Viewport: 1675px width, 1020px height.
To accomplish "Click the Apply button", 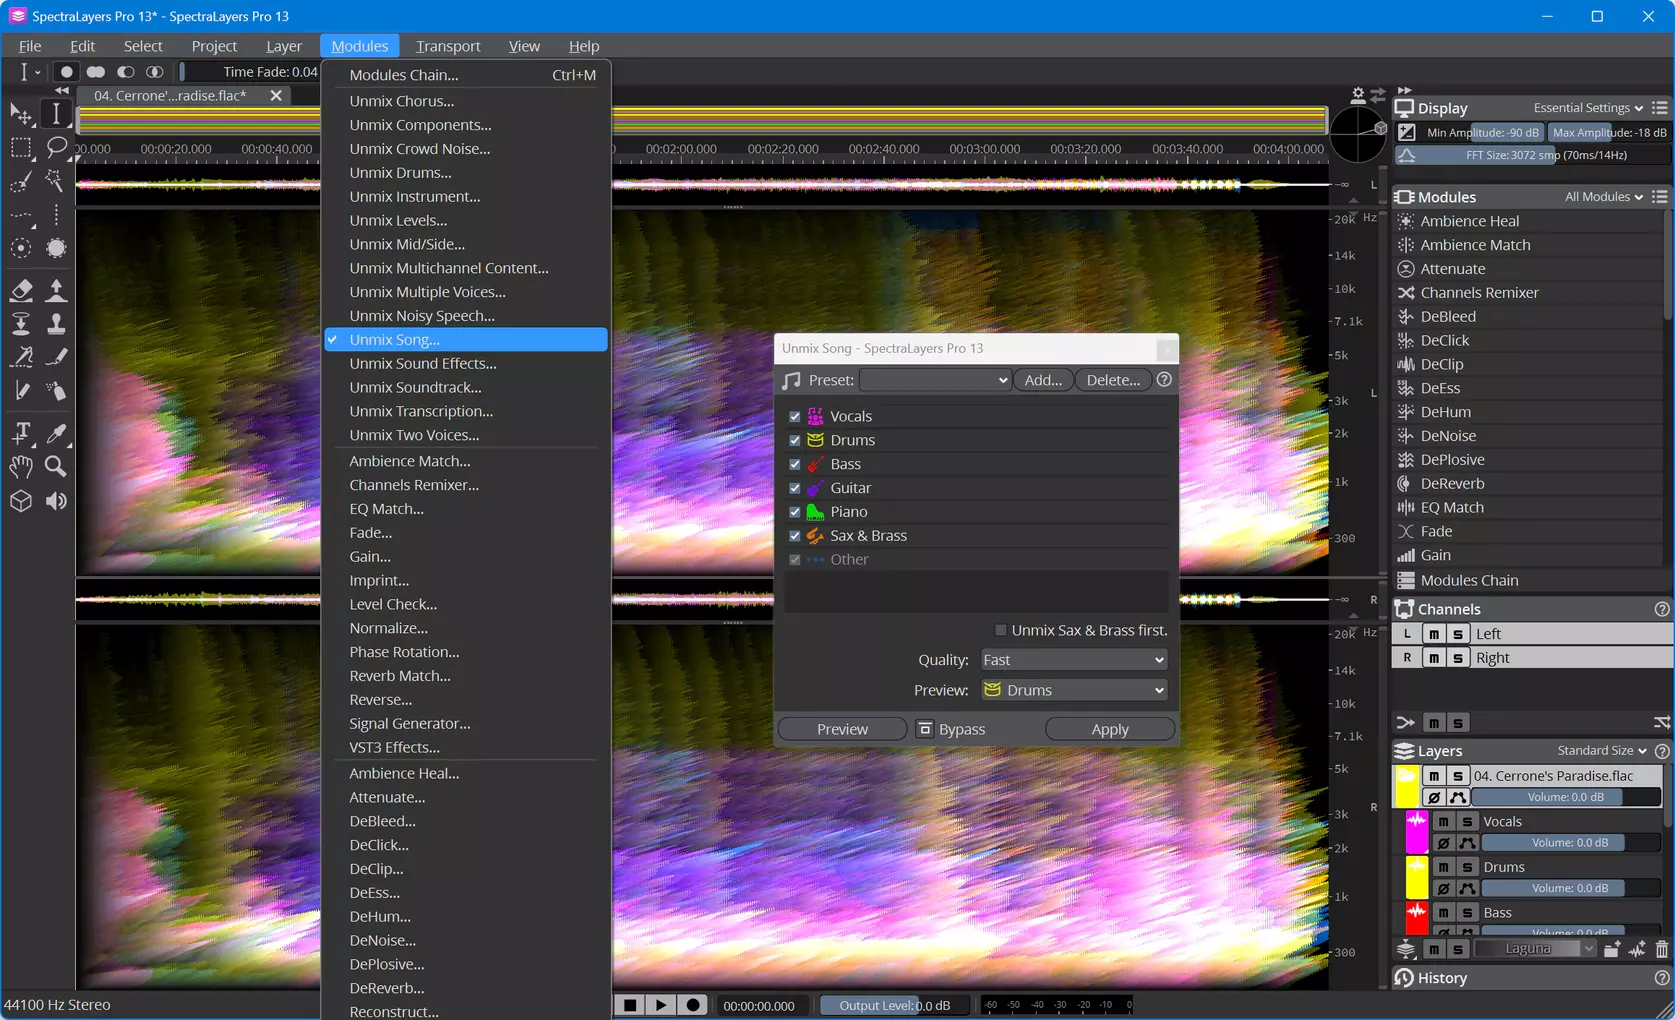I will (x=1110, y=729).
